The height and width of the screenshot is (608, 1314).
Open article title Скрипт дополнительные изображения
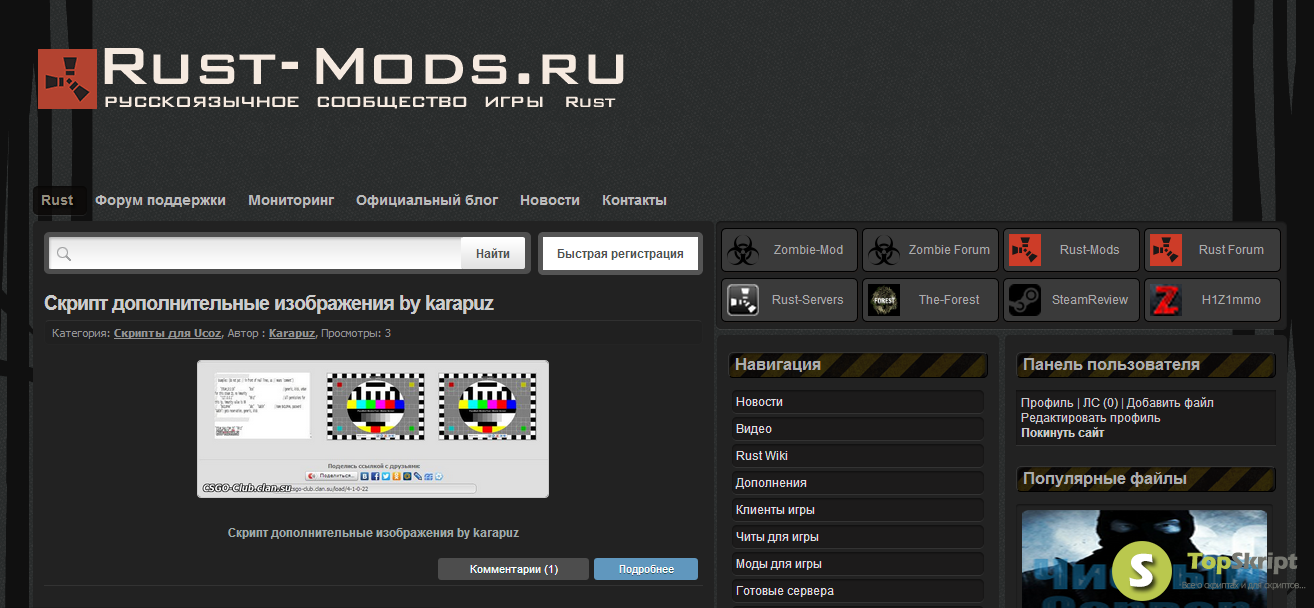[x=269, y=303]
